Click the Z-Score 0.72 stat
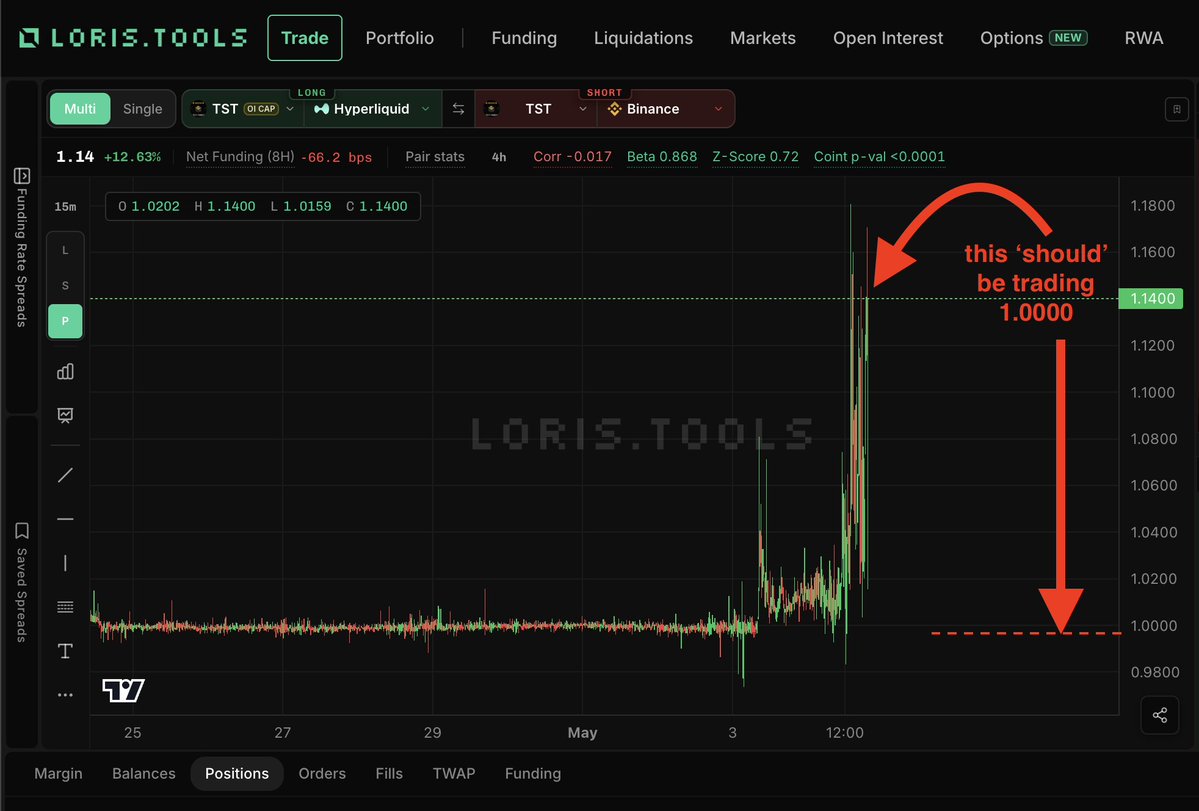This screenshot has height=811, width=1199. 755,157
